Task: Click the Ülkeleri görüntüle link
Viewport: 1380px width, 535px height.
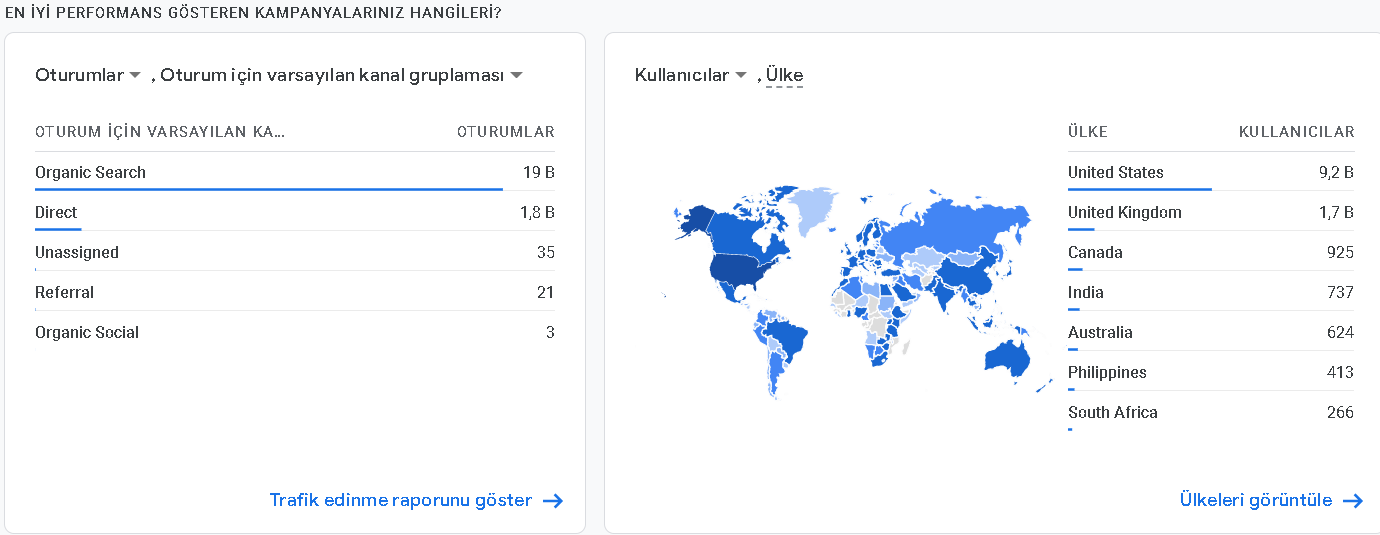Action: coord(1255,500)
